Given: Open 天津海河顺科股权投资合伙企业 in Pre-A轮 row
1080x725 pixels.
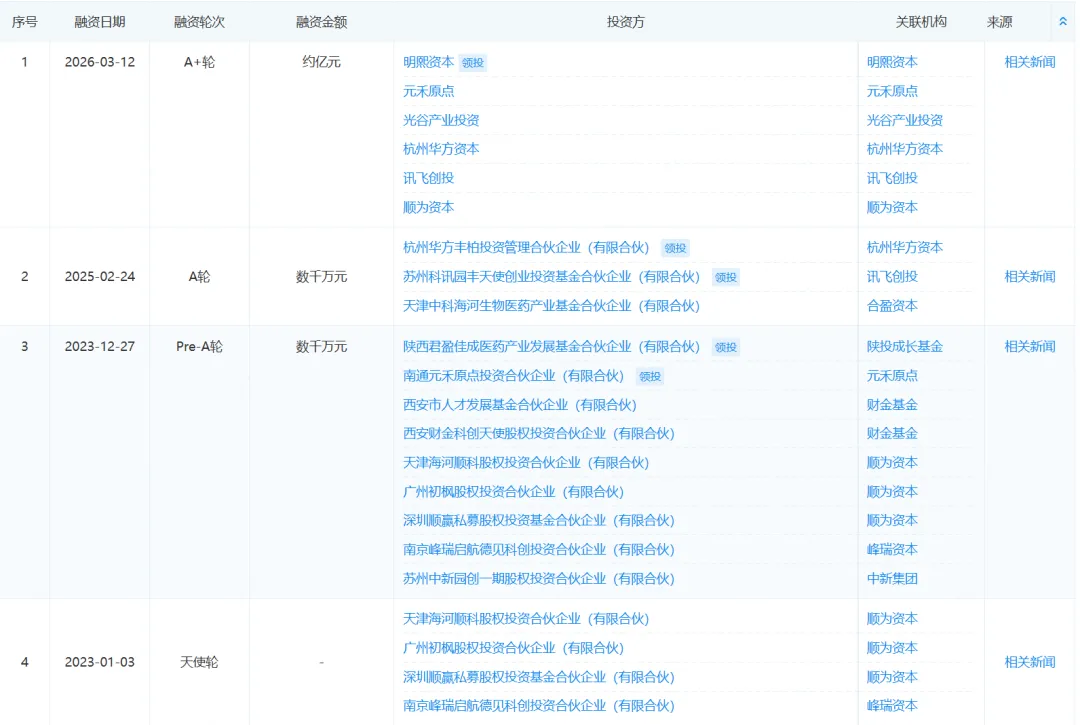Looking at the screenshot, I should click(x=526, y=463).
